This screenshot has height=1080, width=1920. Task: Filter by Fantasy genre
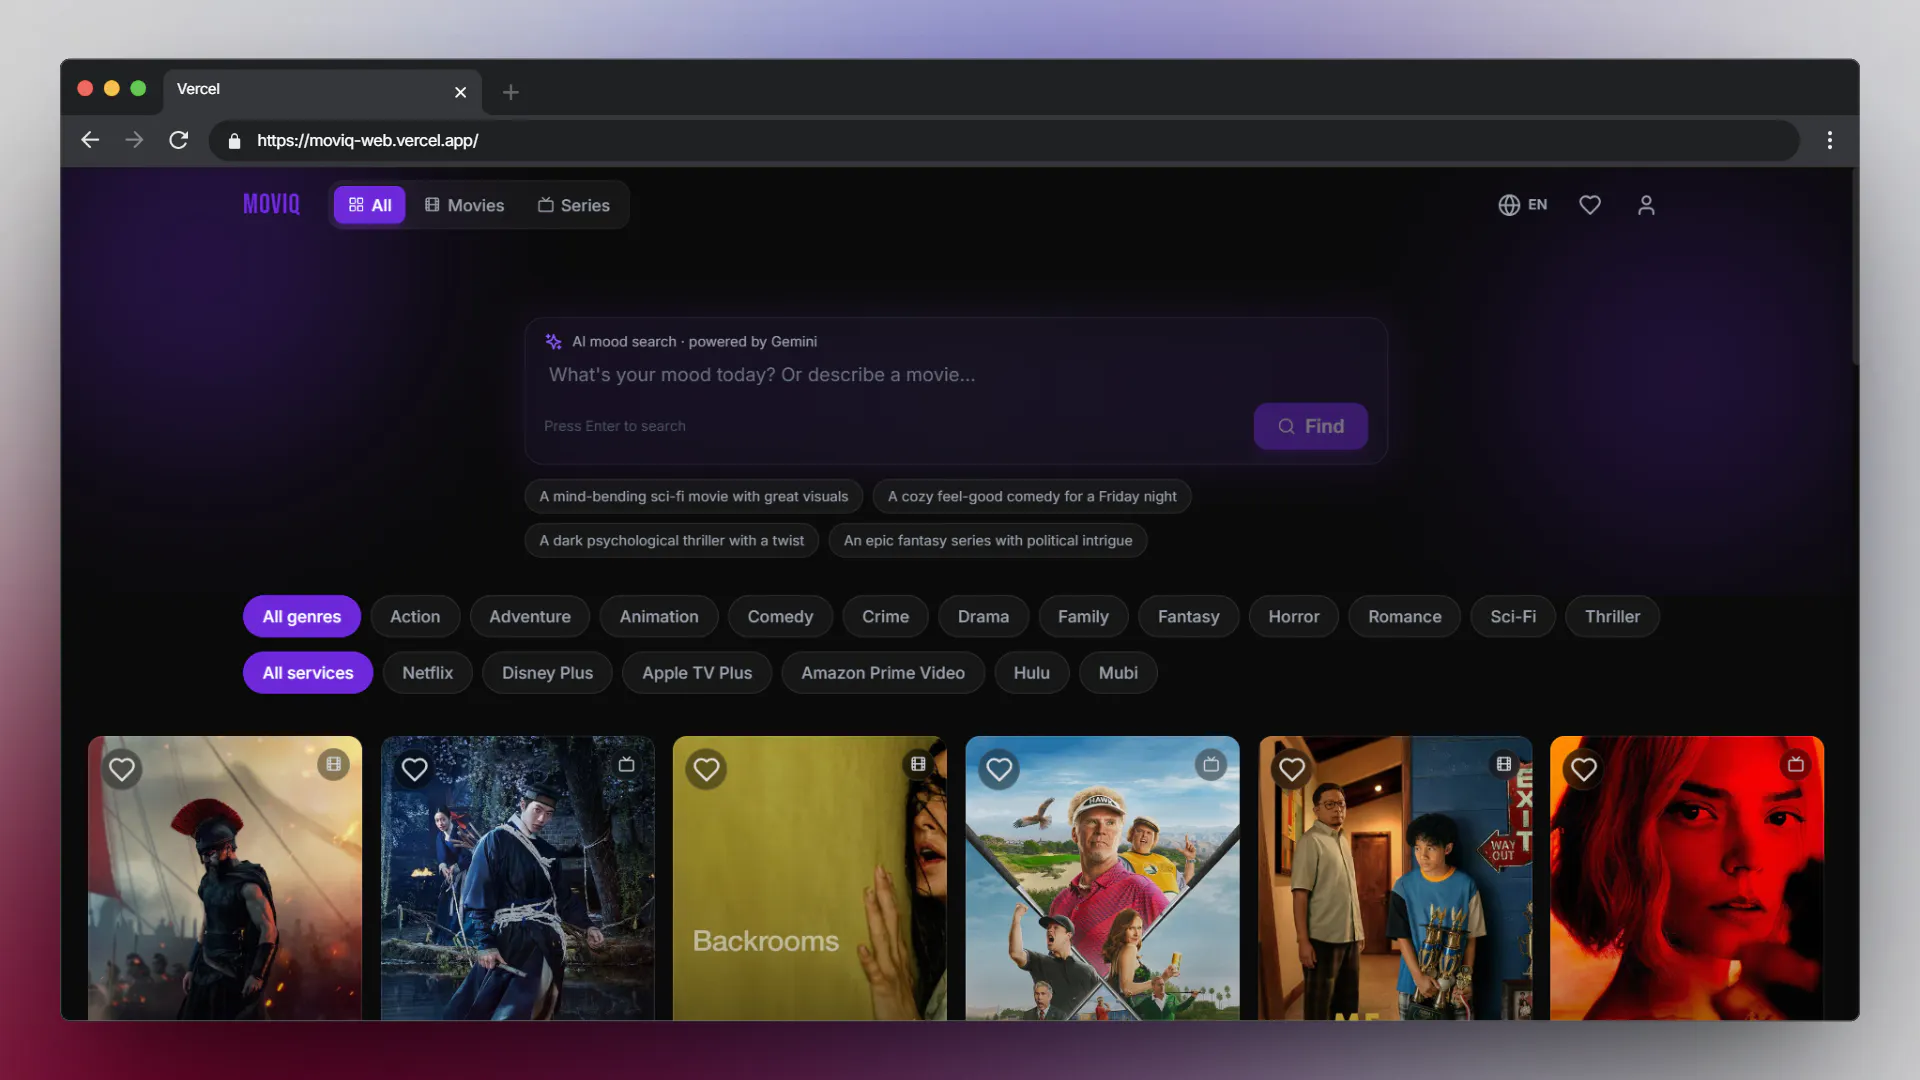1188,616
